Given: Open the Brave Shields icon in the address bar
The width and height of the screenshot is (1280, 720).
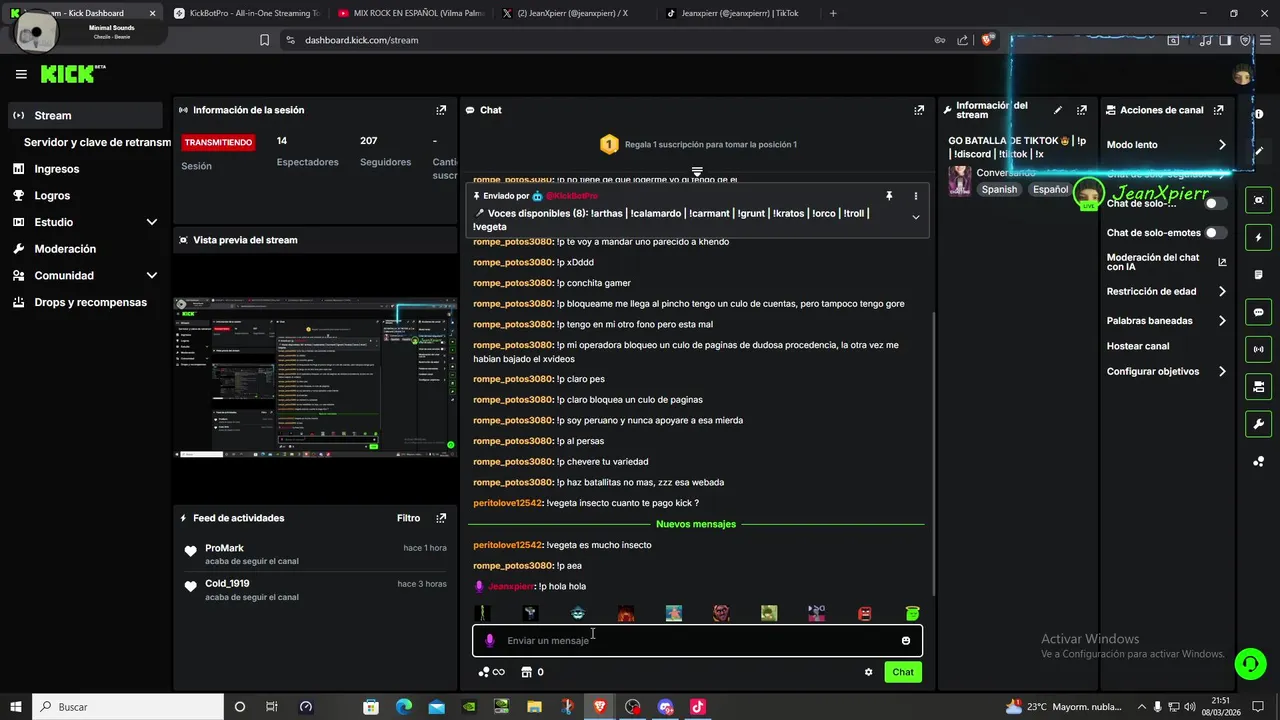Looking at the screenshot, I should coord(988,40).
